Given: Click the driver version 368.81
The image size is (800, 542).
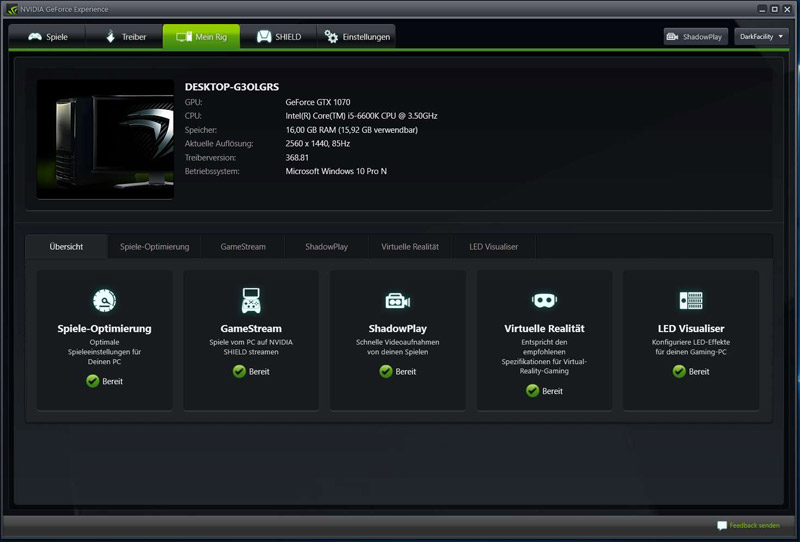Looking at the screenshot, I should pos(297,158).
